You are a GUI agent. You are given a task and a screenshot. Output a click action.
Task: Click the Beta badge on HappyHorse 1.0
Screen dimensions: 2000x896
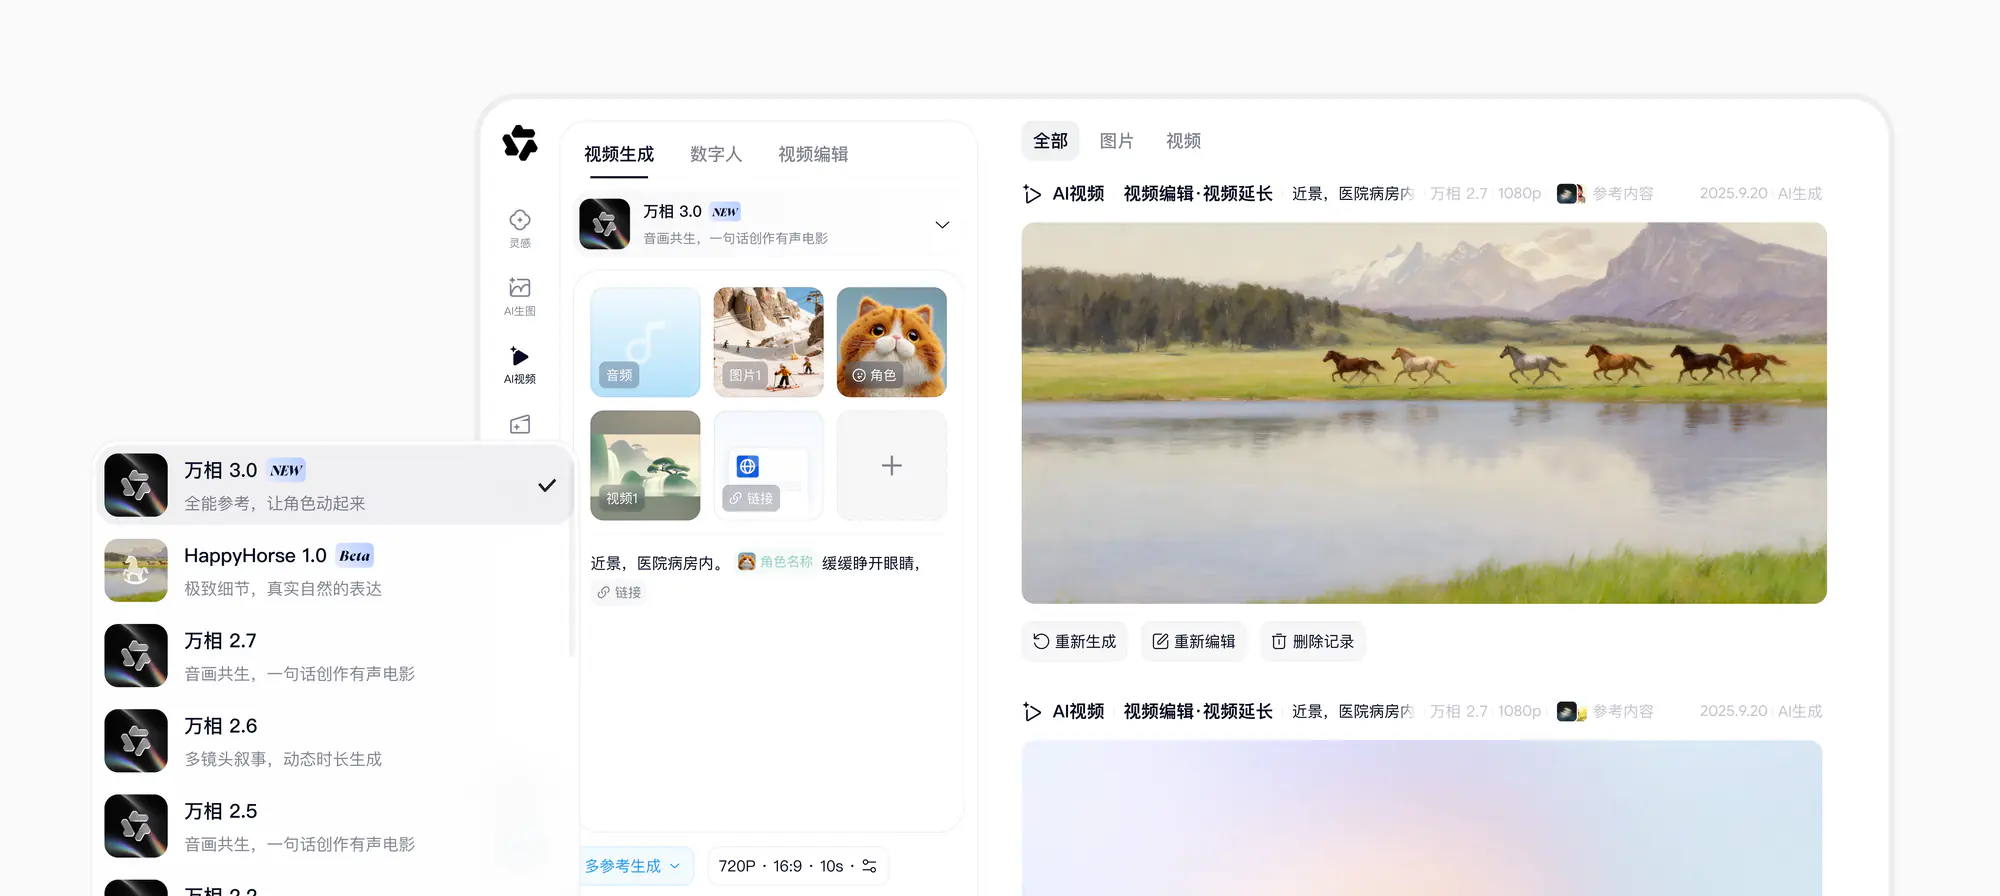point(355,555)
